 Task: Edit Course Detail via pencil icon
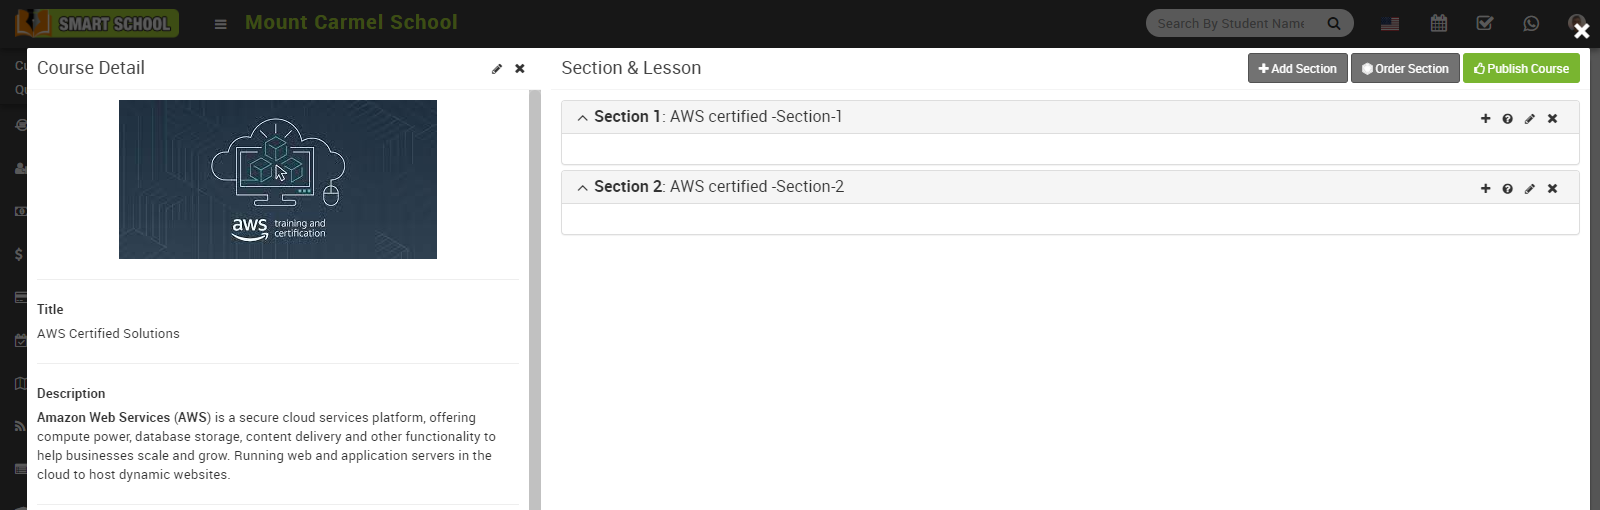497,69
